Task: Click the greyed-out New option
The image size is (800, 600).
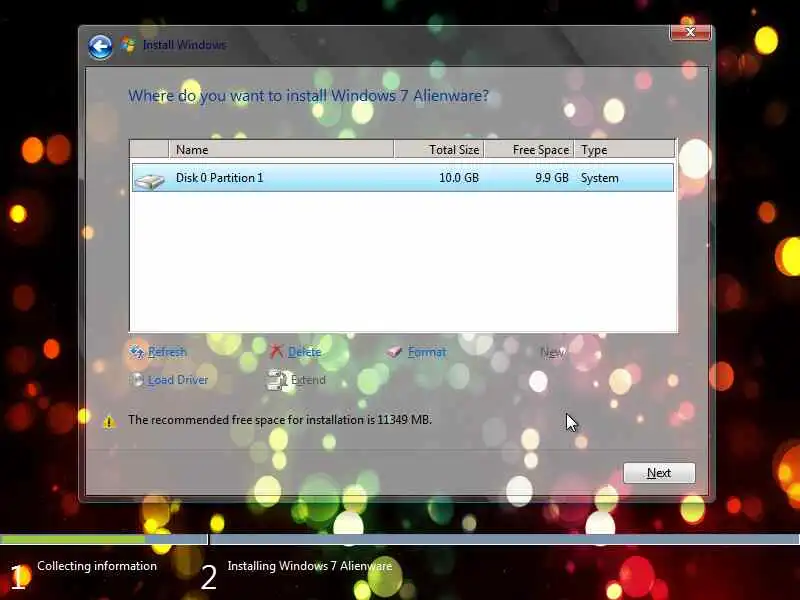Action: click(553, 352)
